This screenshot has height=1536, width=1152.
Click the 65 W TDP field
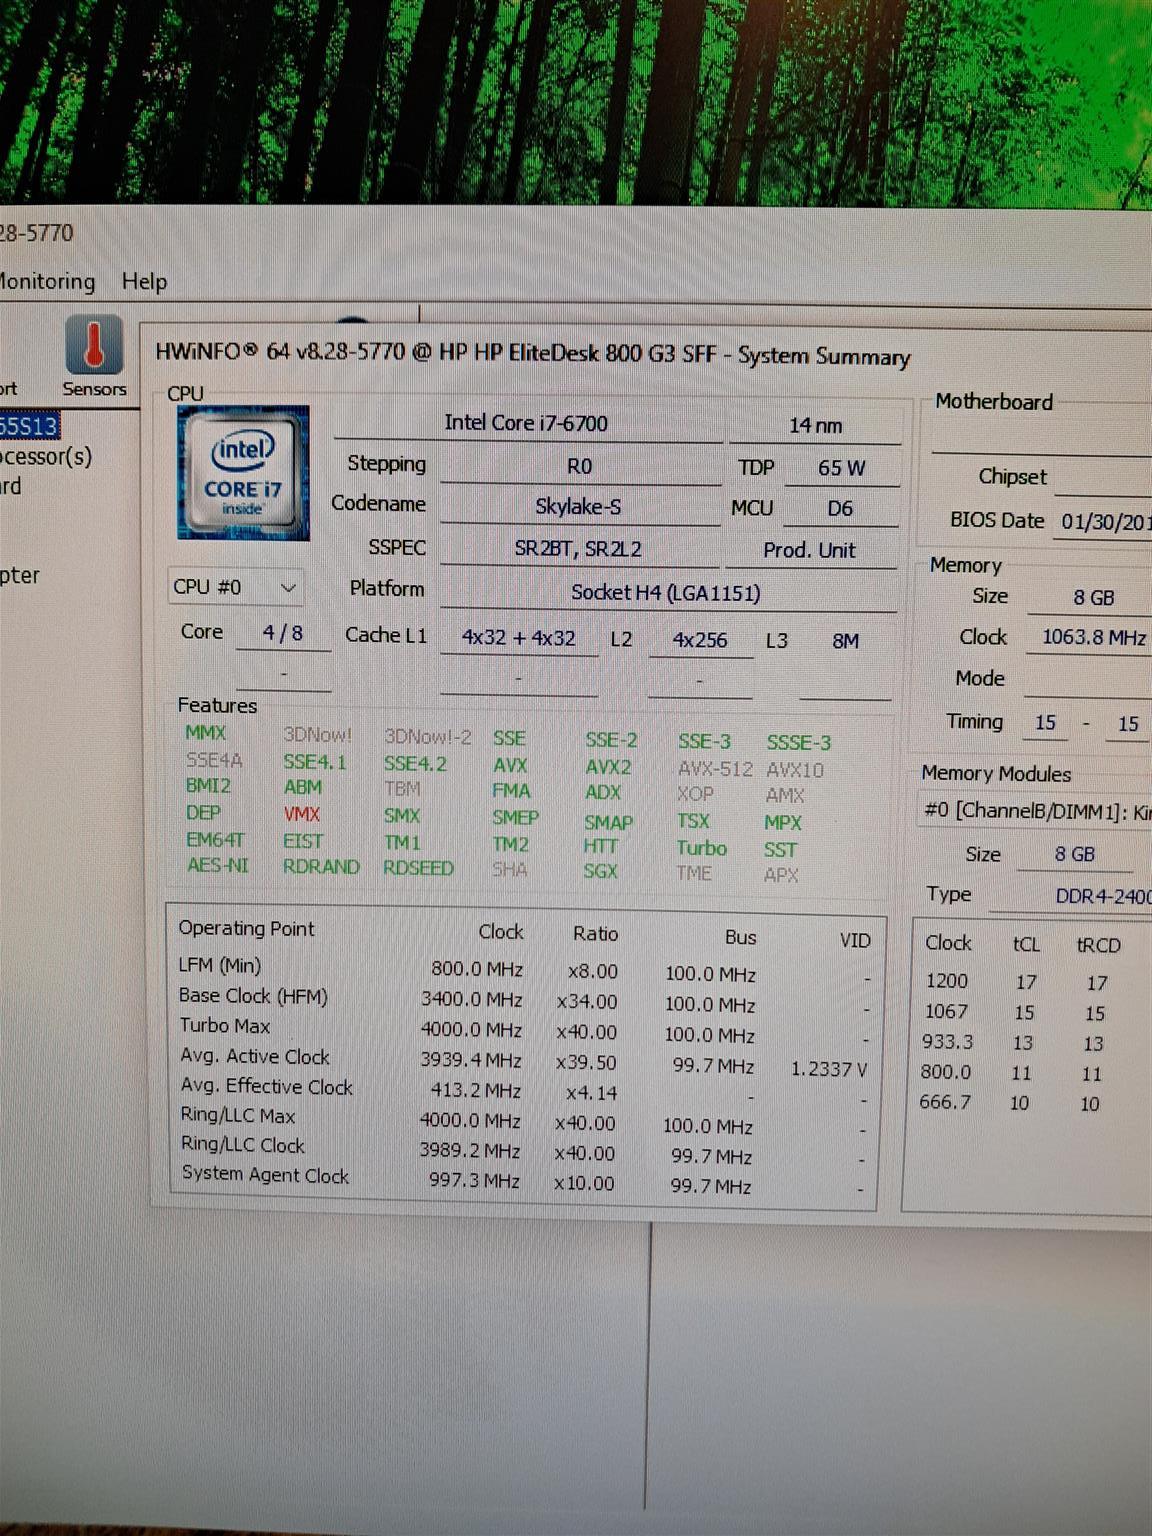point(841,468)
